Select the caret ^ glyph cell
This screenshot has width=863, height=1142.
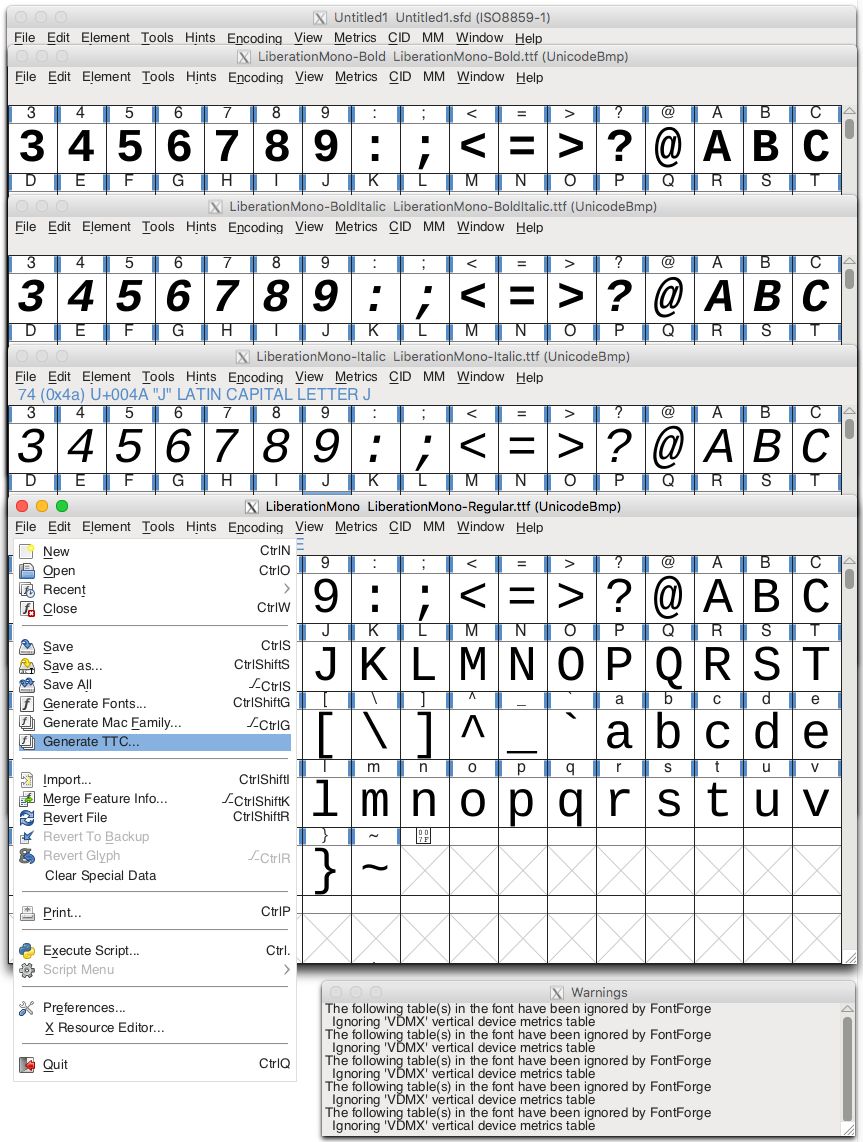473,733
